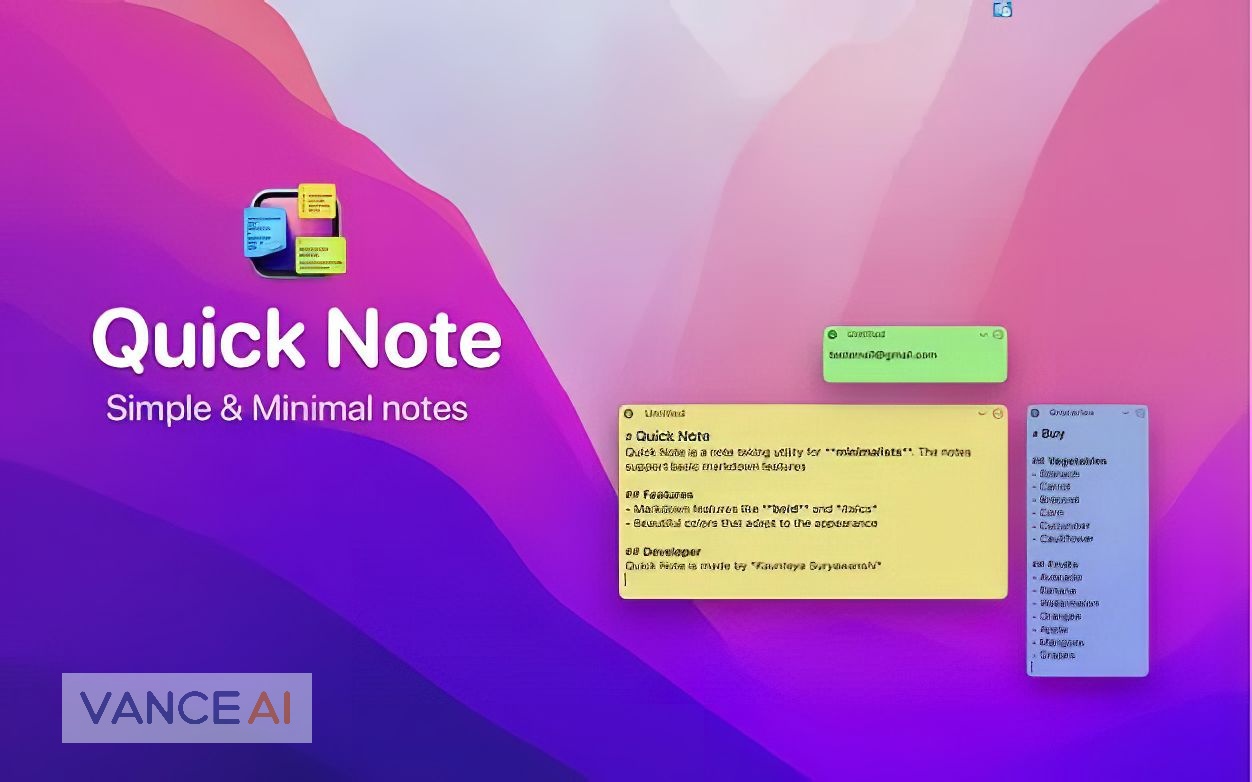The image size is (1252, 782).
Task: Click the left circle button on the yellow note
Action: [x=628, y=413]
